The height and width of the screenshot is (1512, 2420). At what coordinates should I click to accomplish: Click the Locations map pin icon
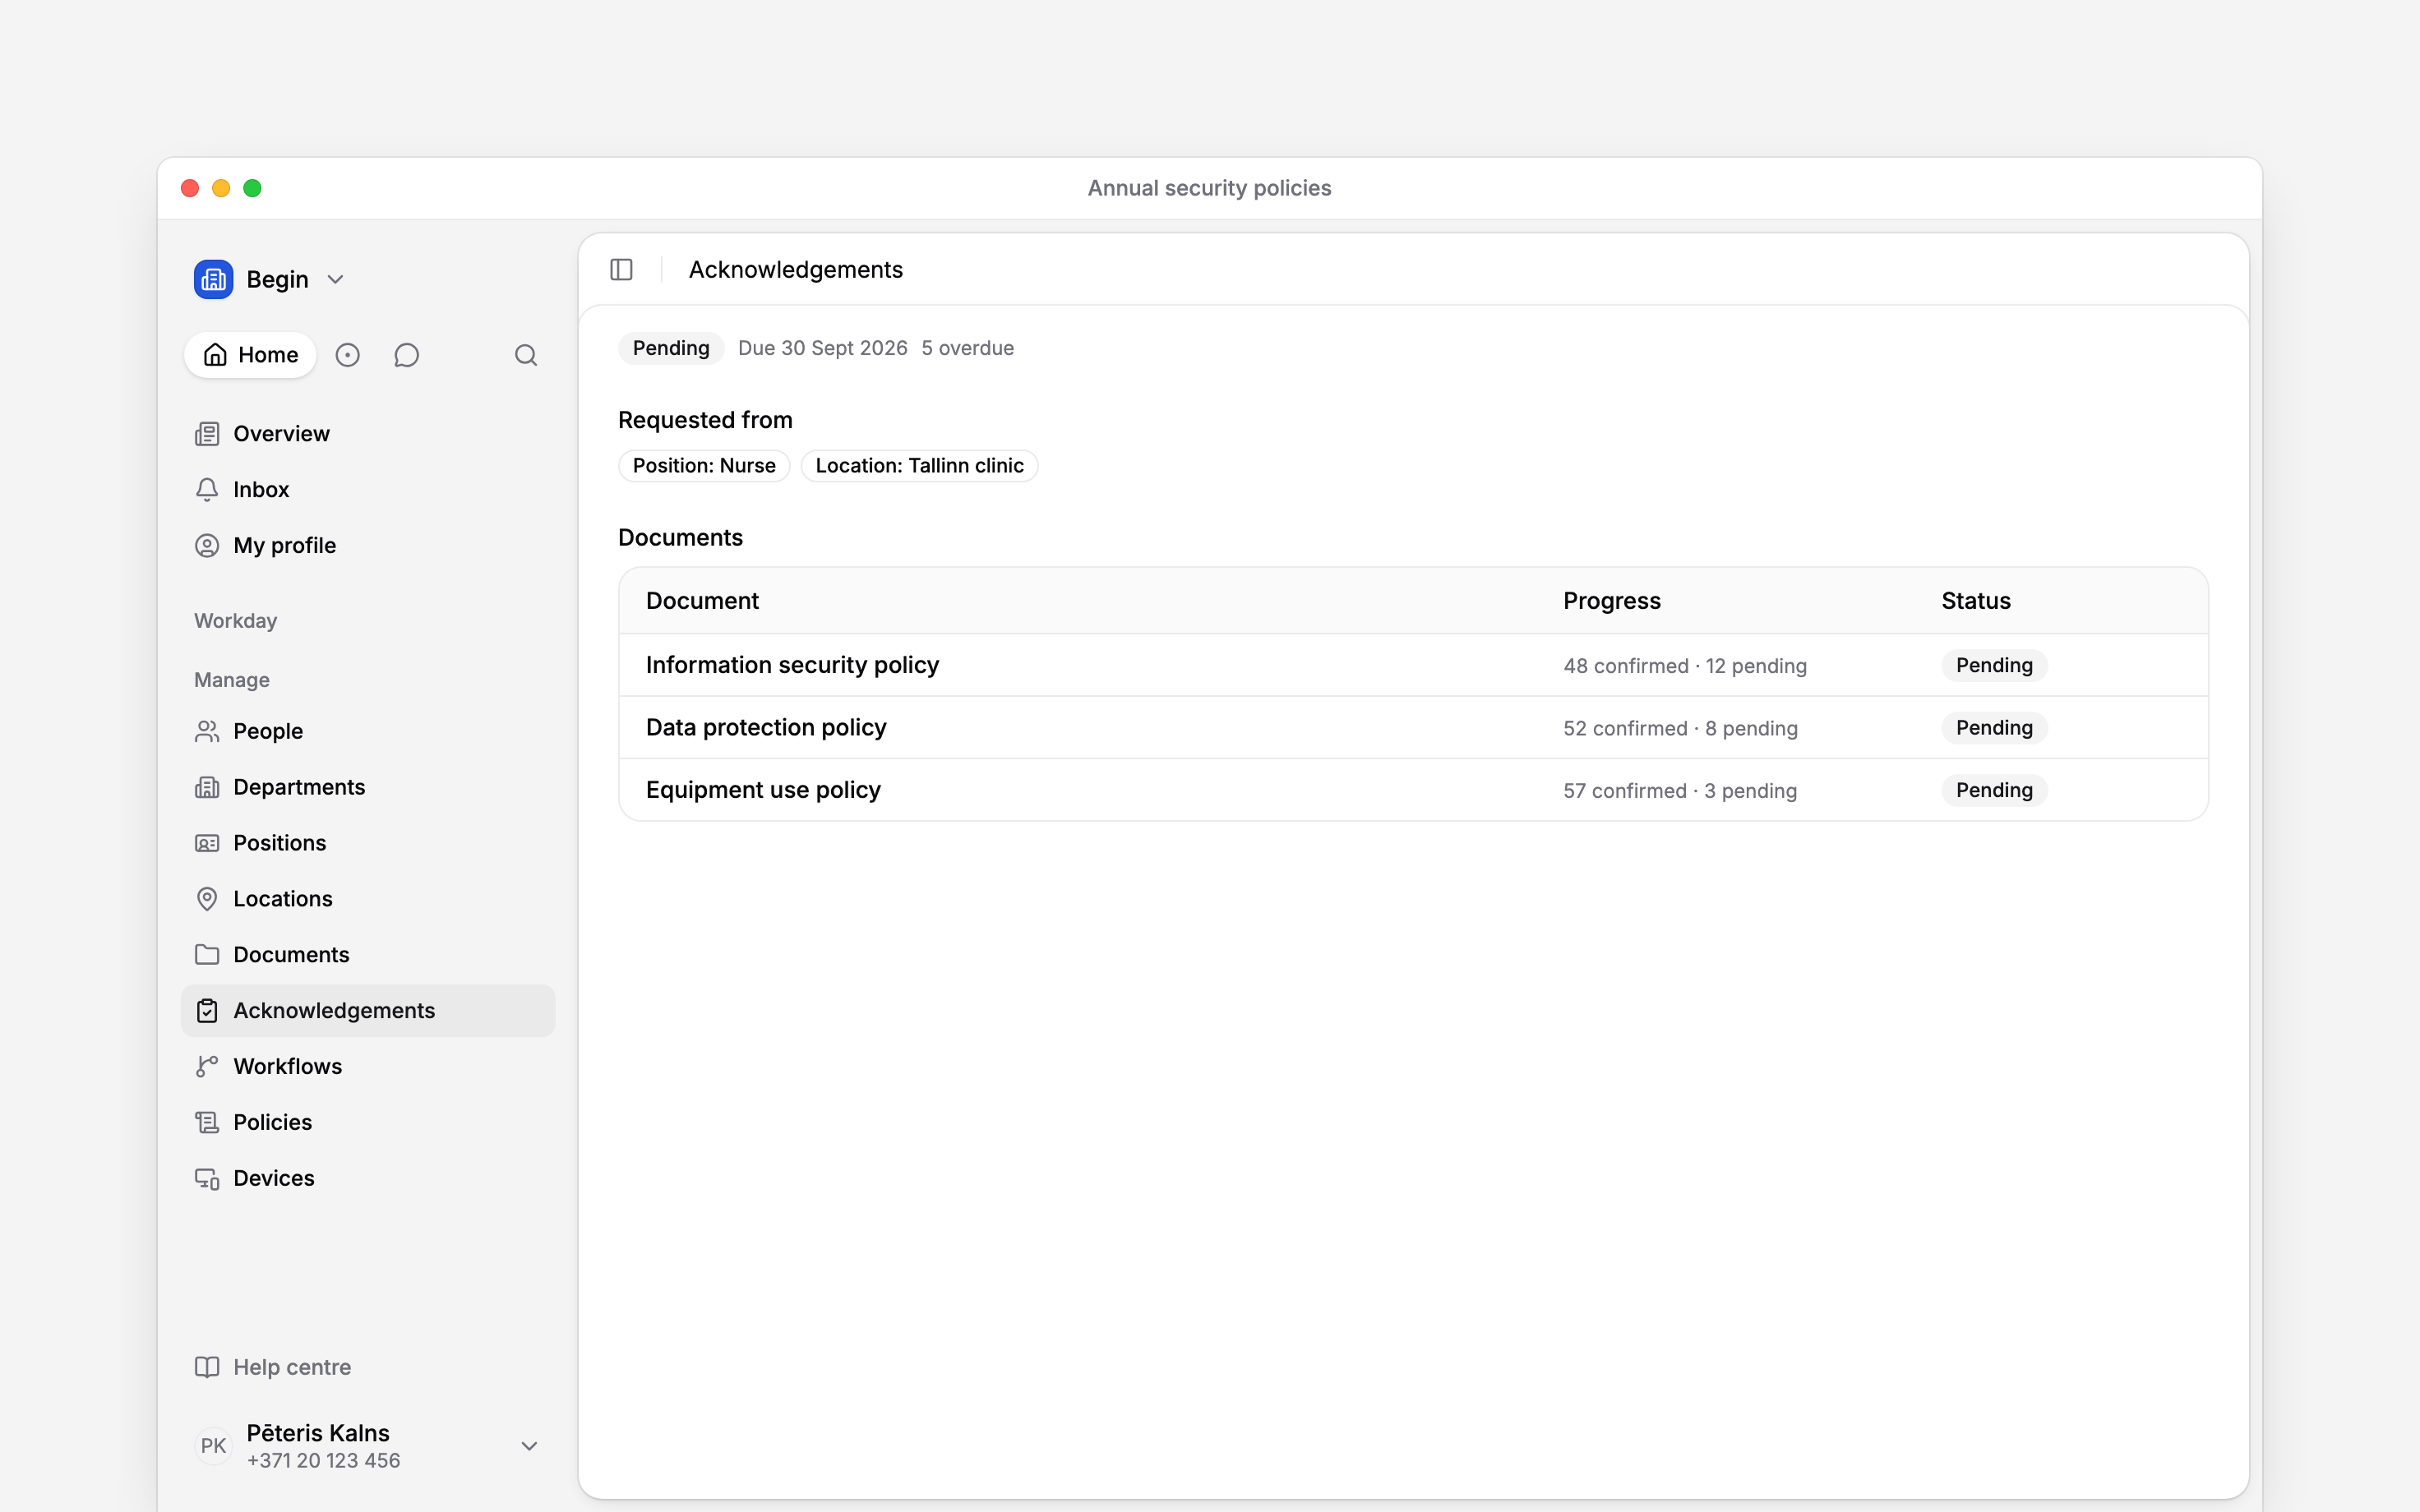[207, 899]
